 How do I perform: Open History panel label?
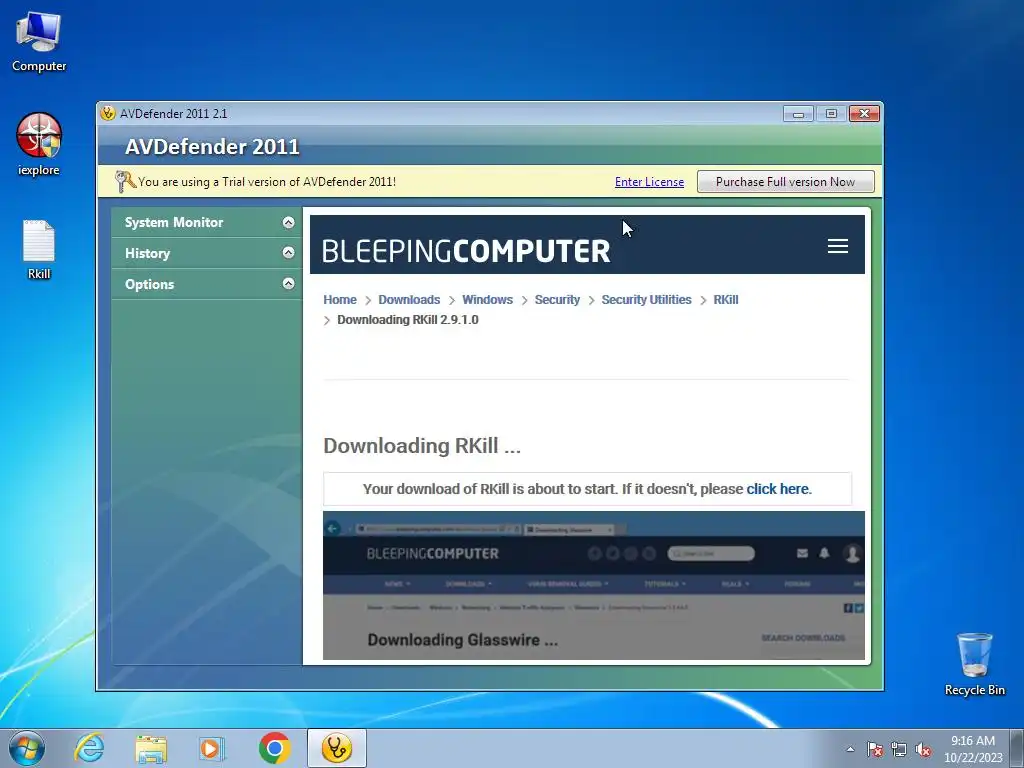point(147,253)
